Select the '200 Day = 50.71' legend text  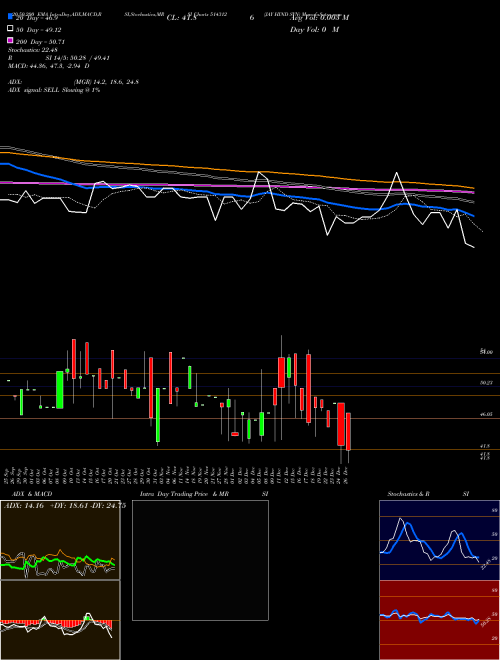pos(40,42)
